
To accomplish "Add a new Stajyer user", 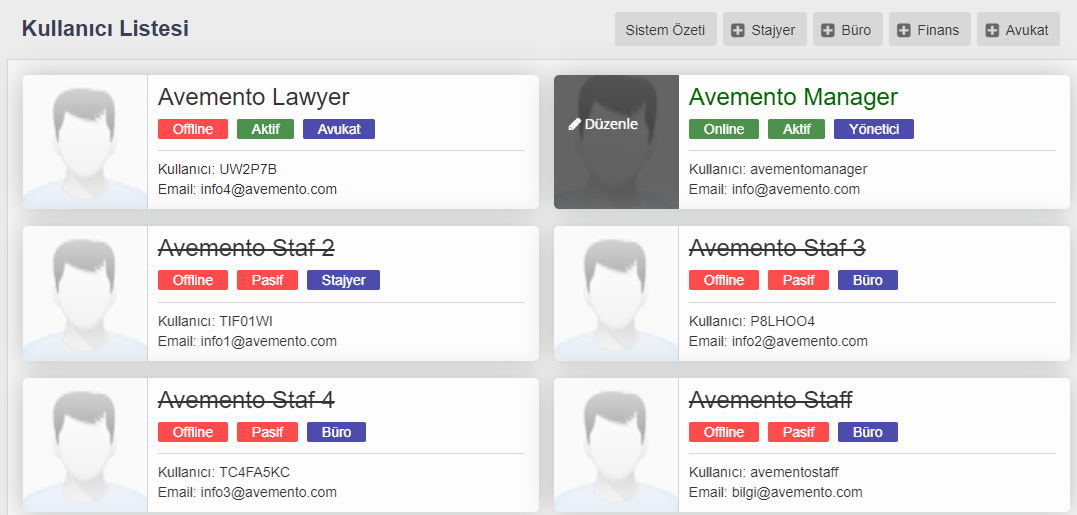I will point(764,30).
